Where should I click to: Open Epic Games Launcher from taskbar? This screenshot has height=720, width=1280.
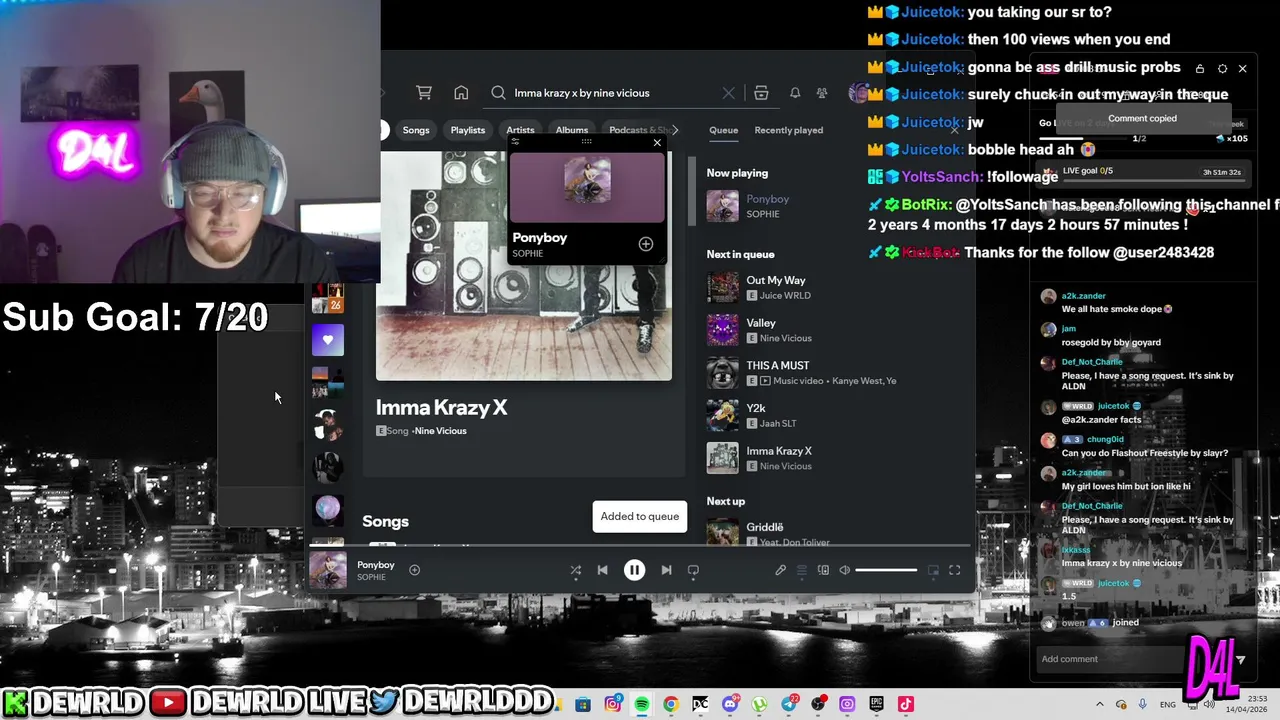click(x=876, y=704)
